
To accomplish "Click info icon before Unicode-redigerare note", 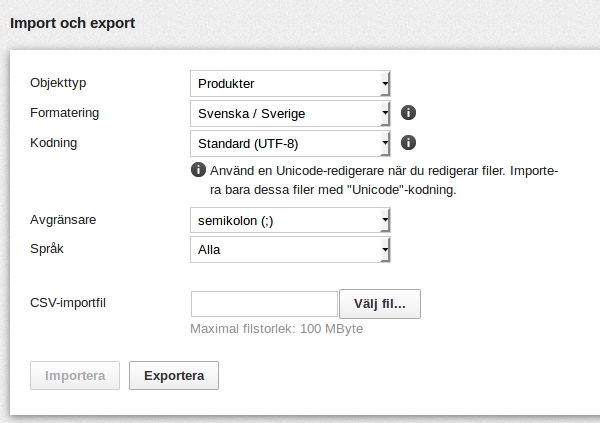I will (198, 170).
